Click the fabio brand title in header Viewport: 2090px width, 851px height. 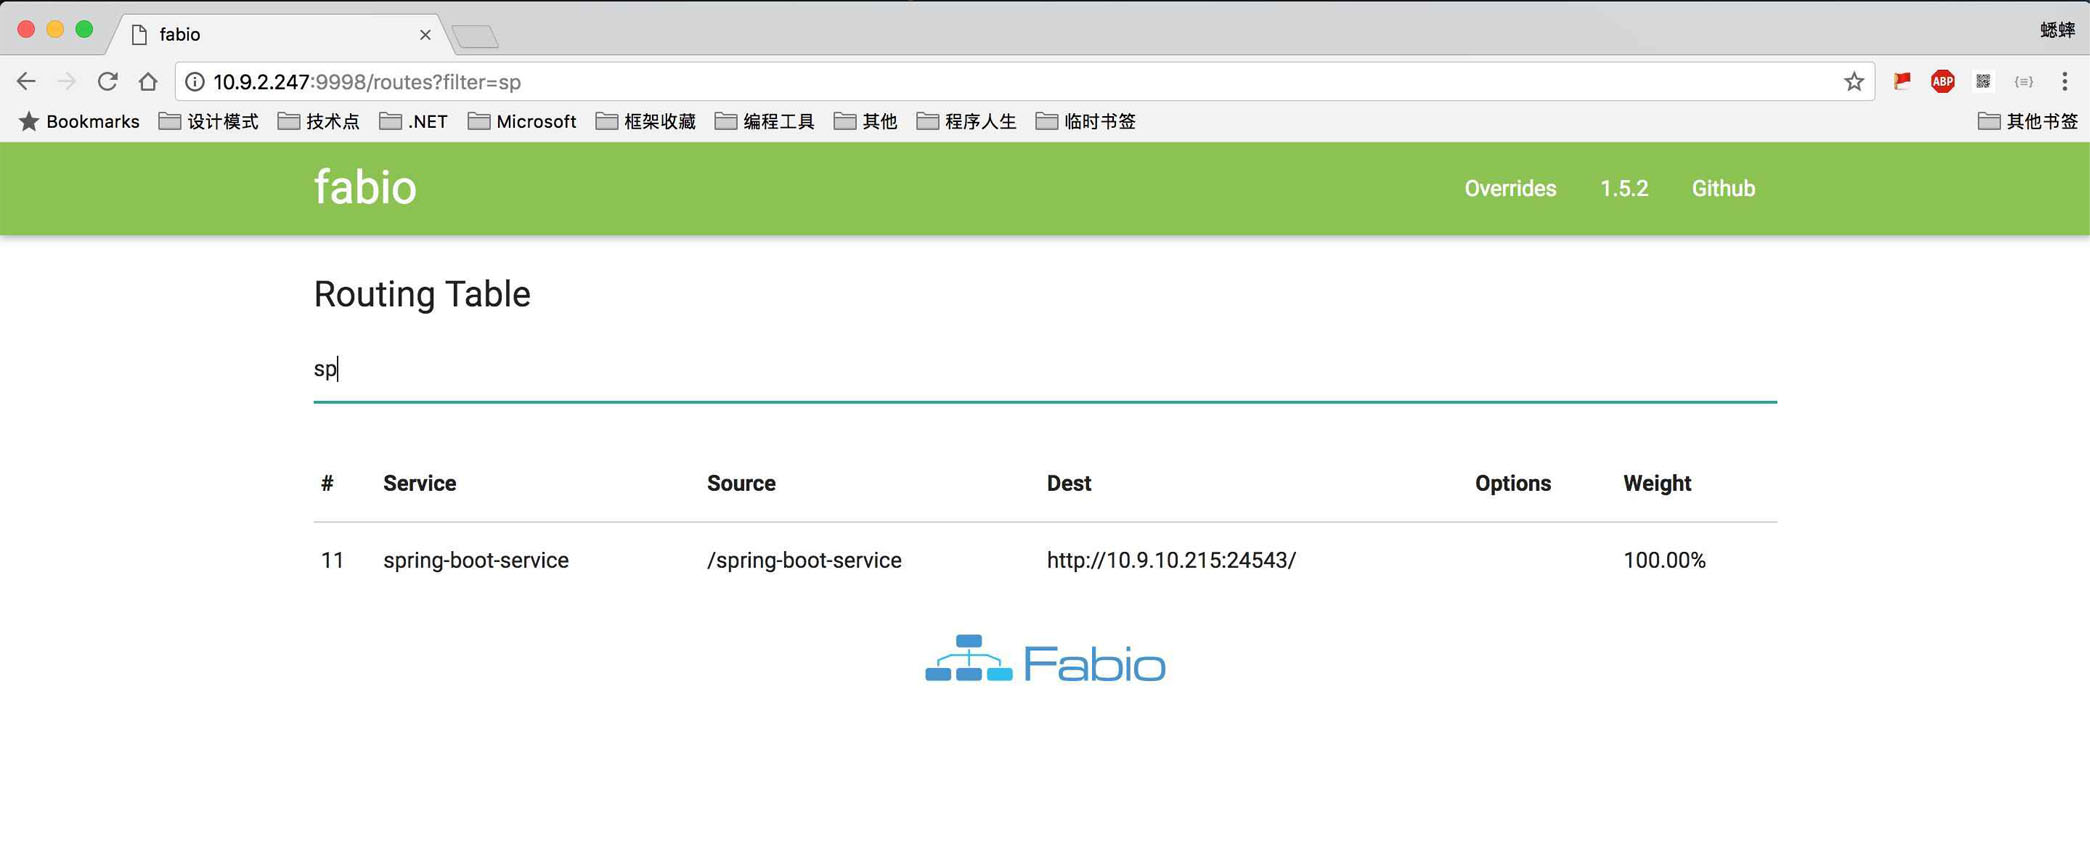point(365,188)
